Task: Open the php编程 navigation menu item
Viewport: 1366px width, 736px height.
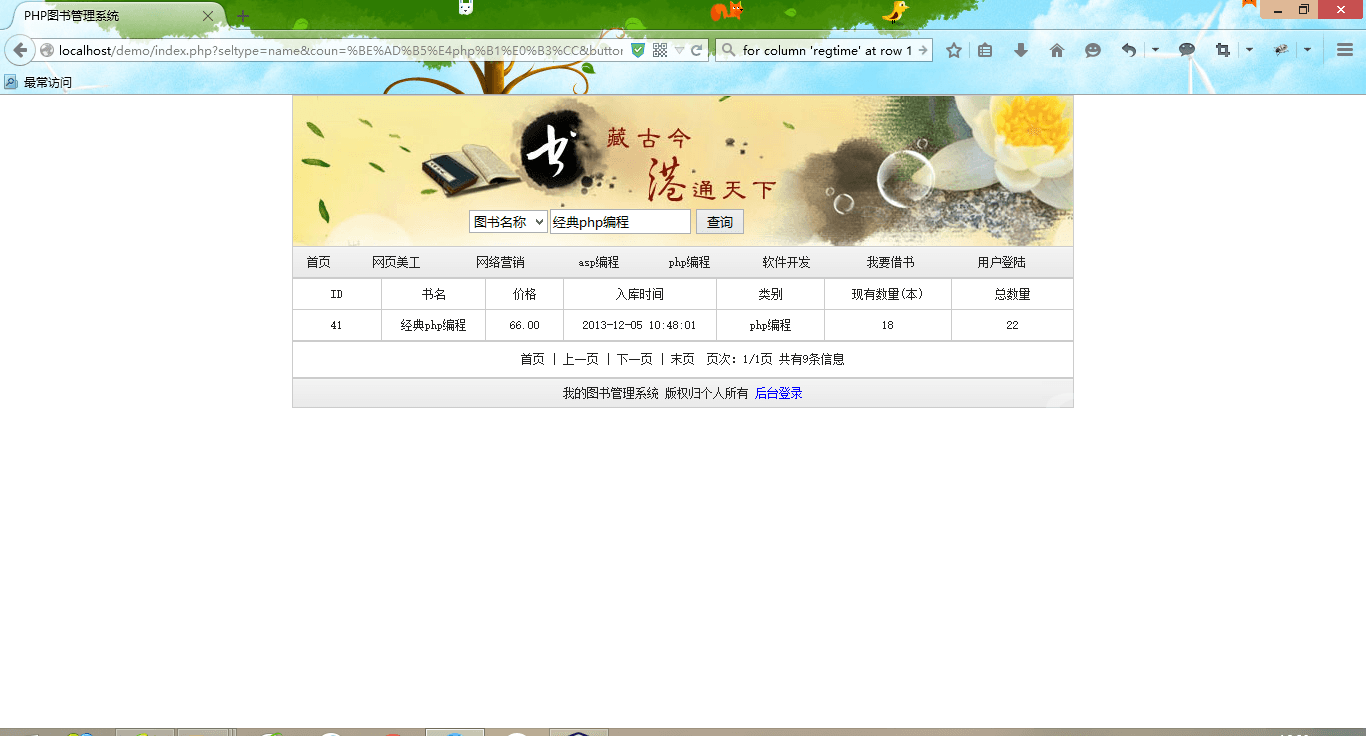Action: tap(689, 262)
